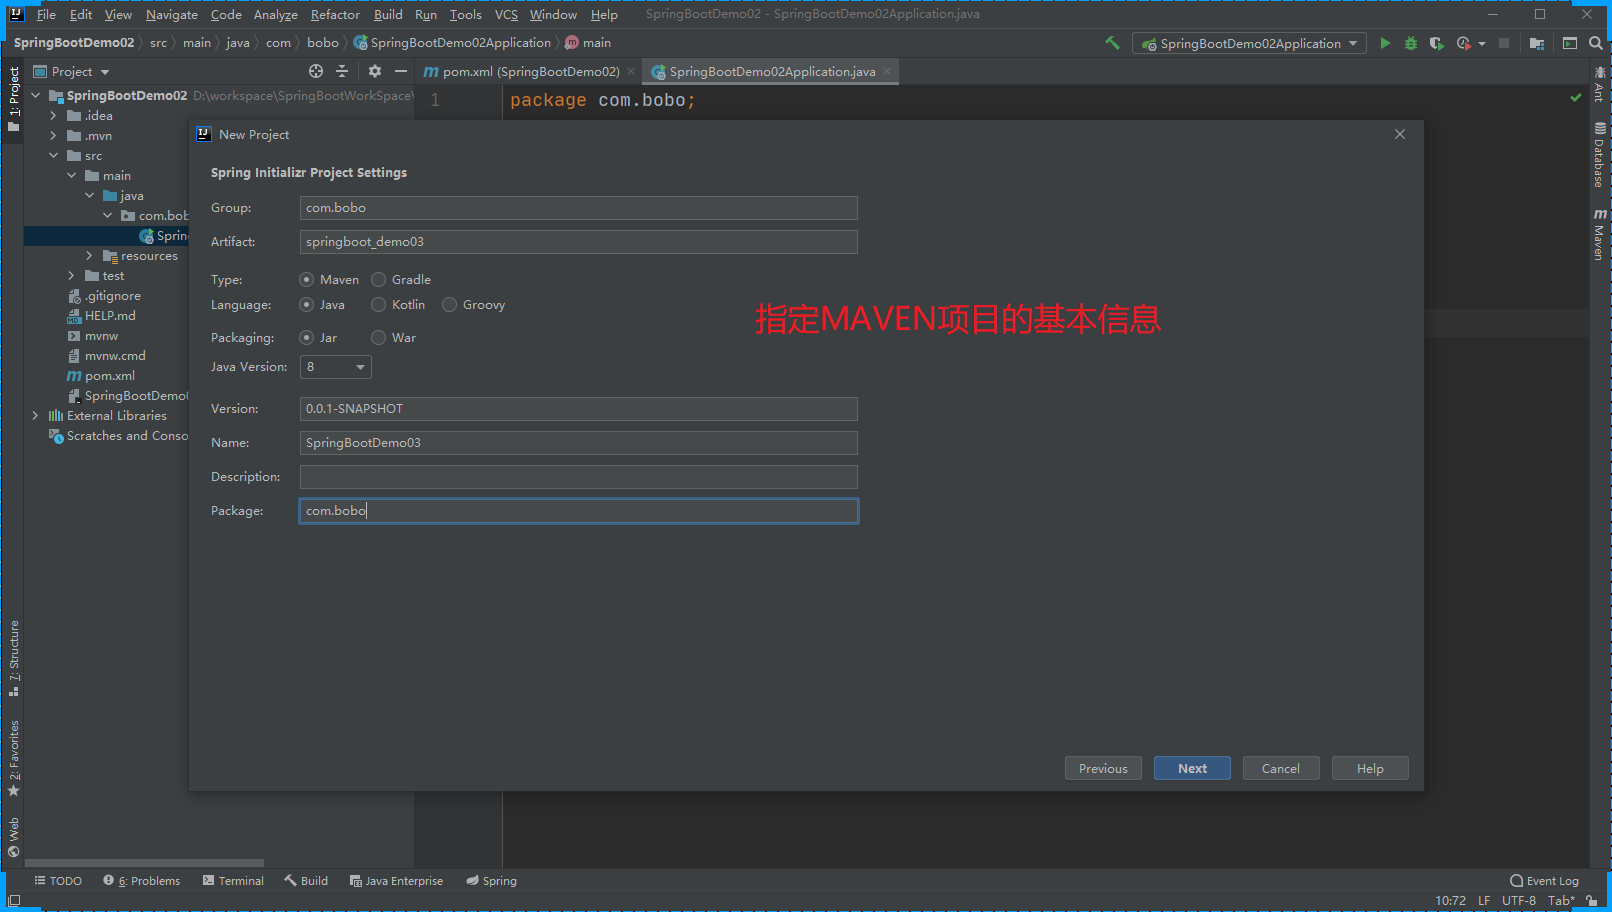Screen dimensions: 1612x912
Task: Click the Group input field
Action: 578,208
